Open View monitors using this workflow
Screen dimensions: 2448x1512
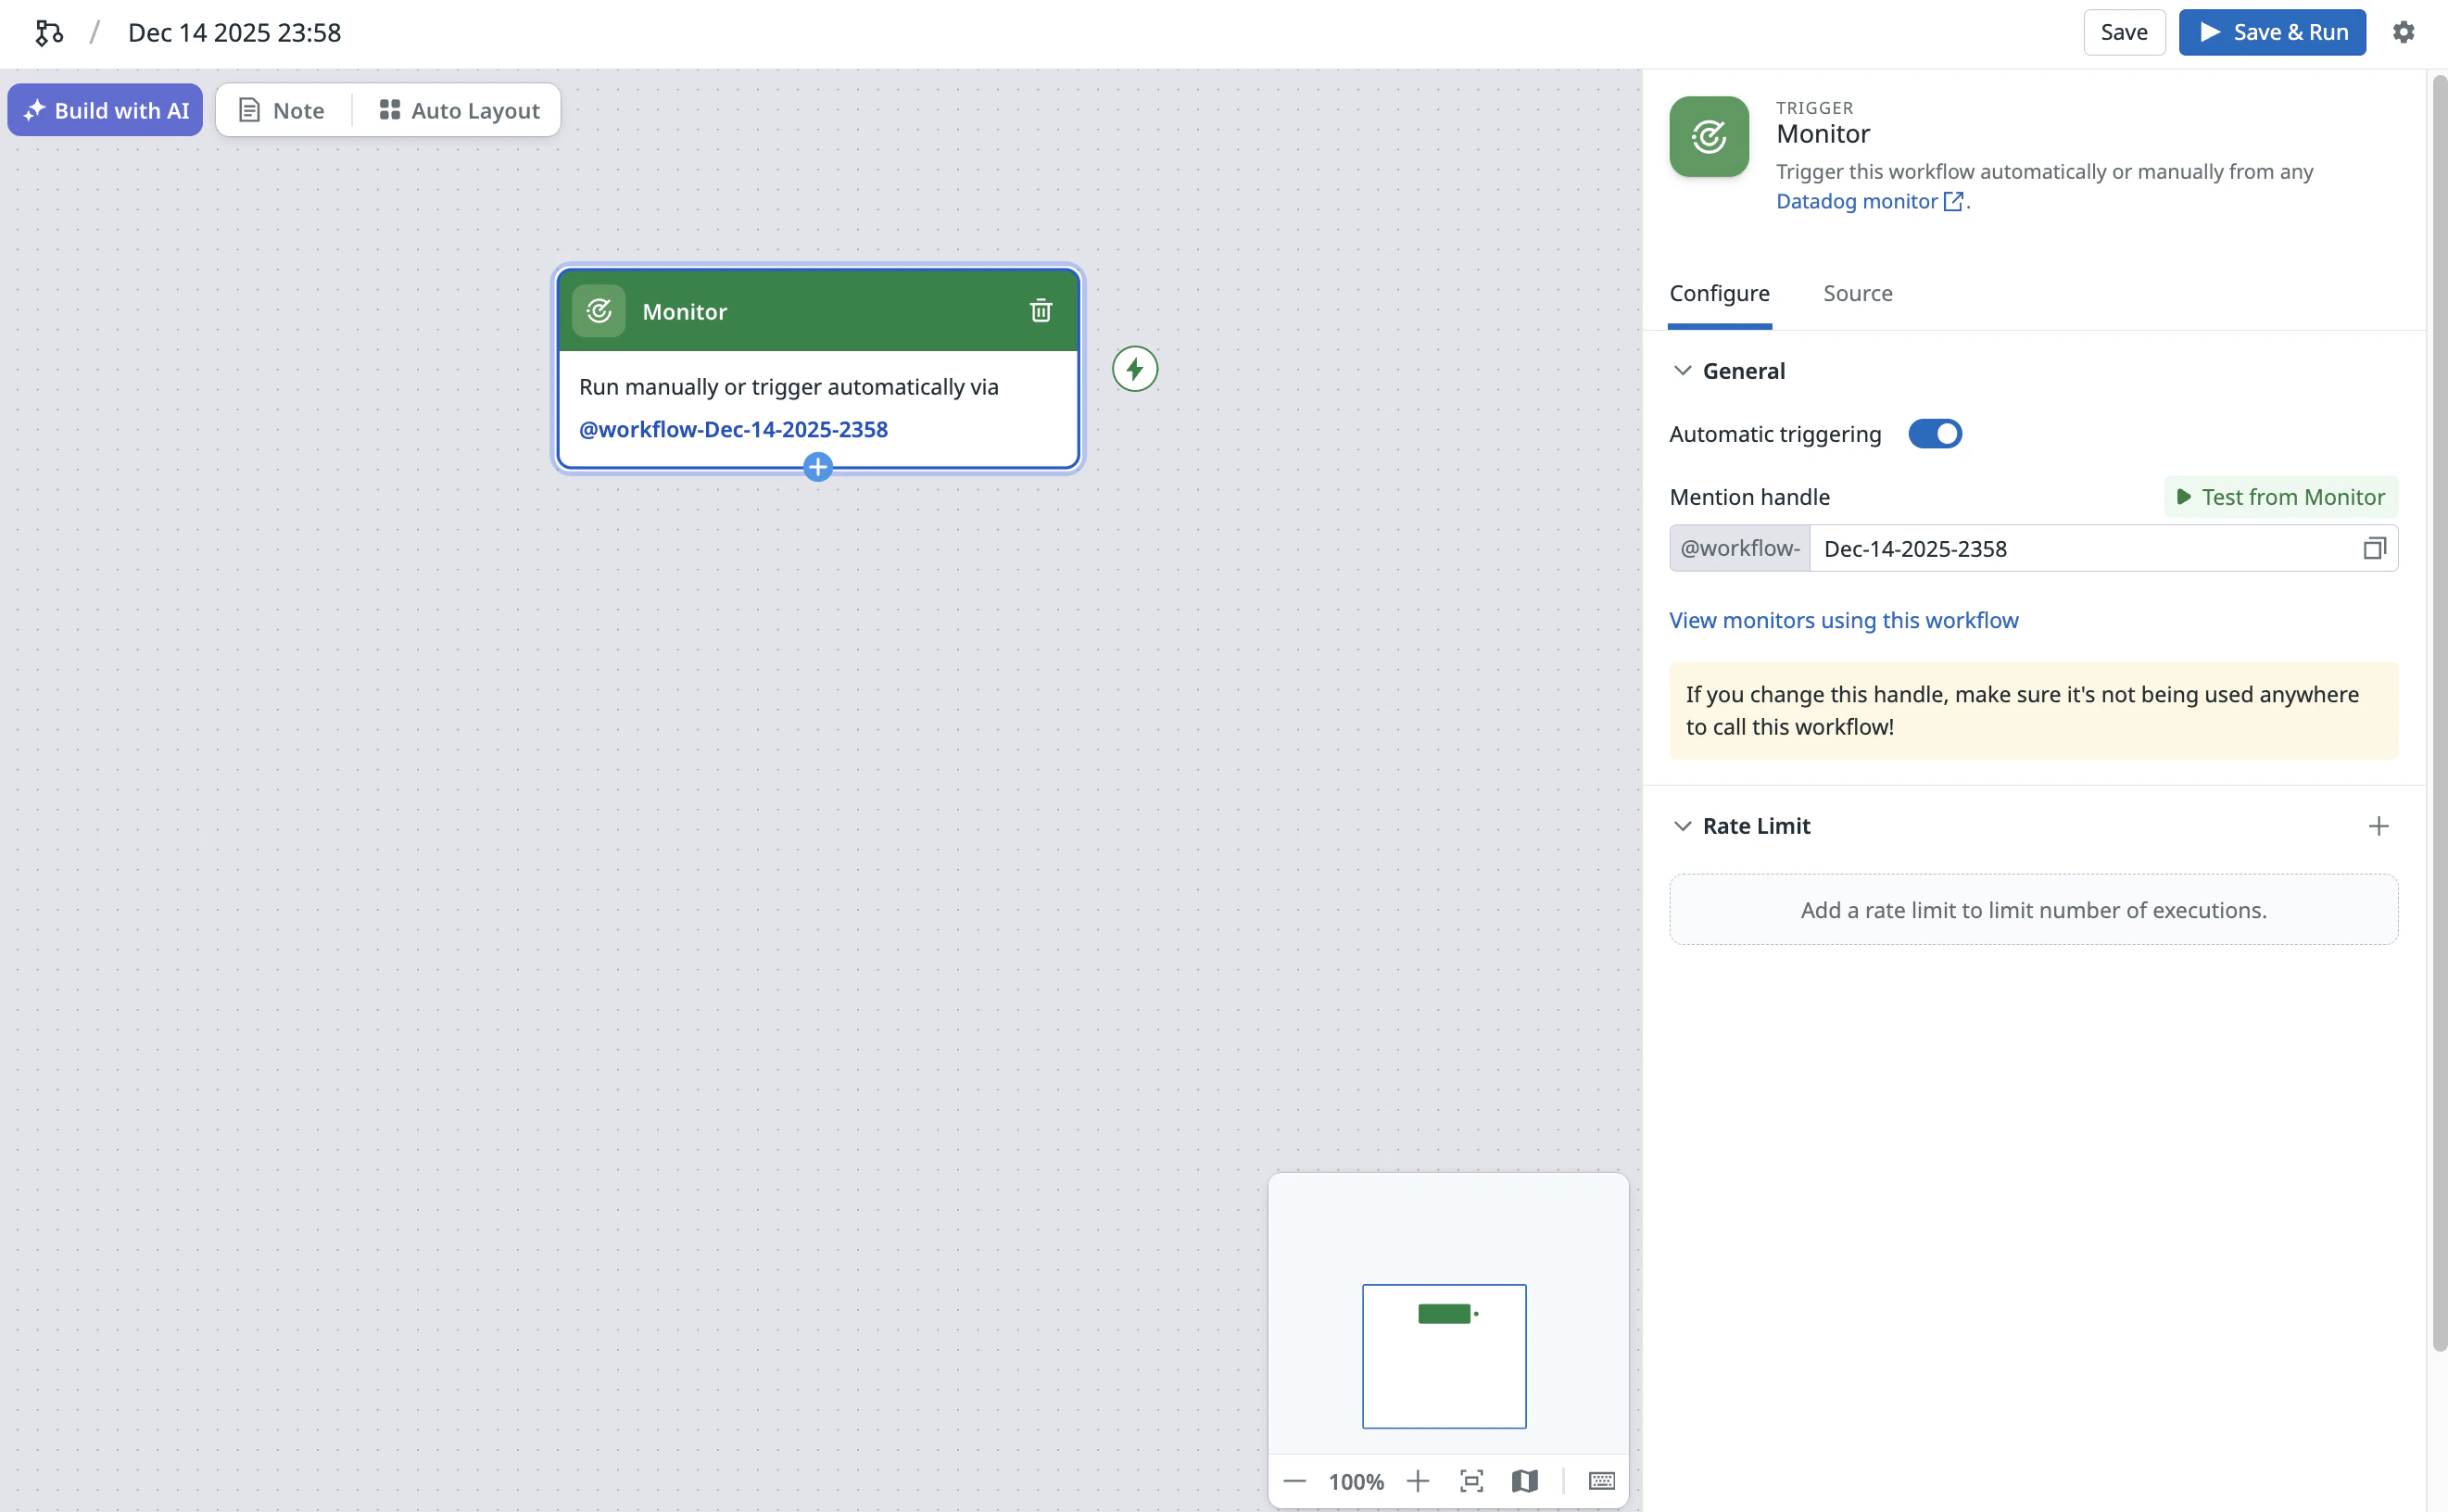tap(1843, 620)
